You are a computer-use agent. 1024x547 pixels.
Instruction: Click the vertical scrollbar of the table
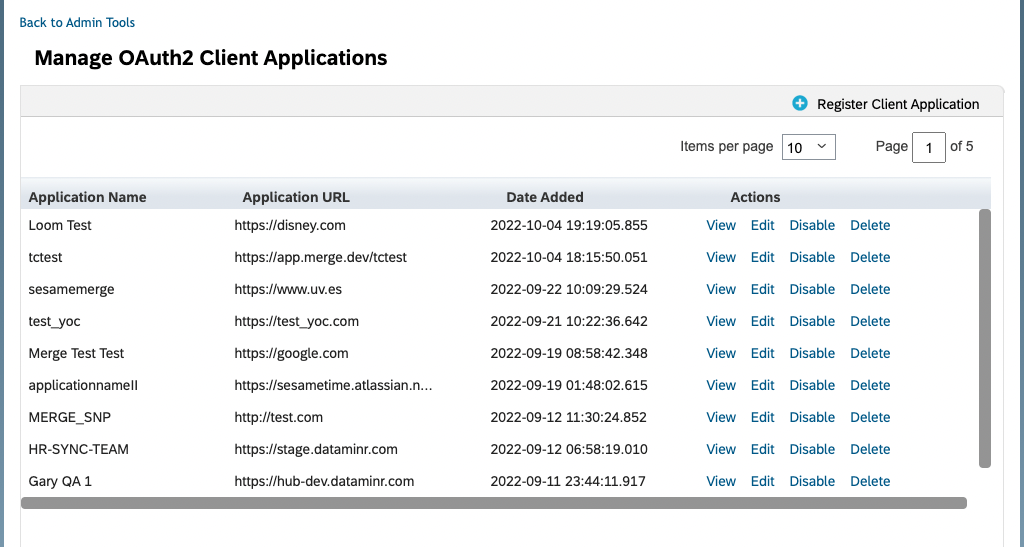pos(984,338)
